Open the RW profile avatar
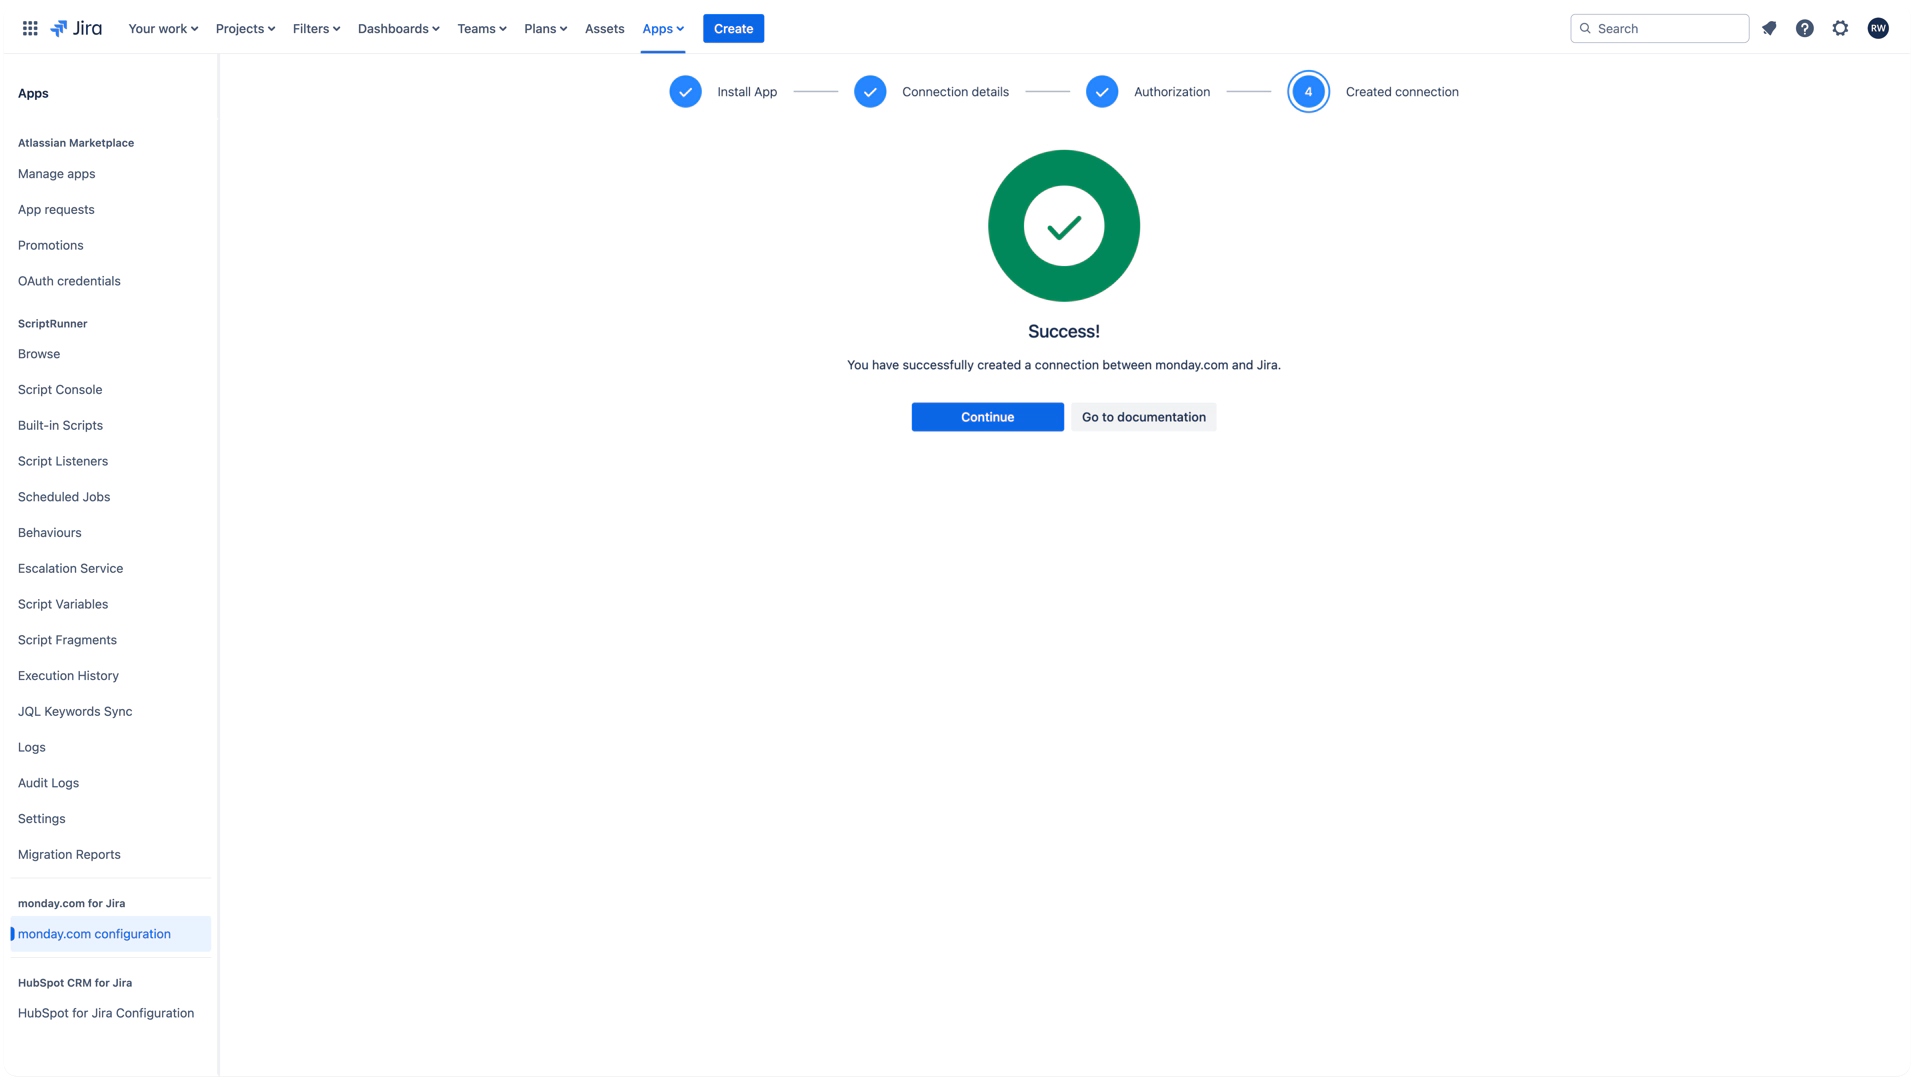Image resolution: width=1914 pixels, height=1080 pixels. 1878,28
